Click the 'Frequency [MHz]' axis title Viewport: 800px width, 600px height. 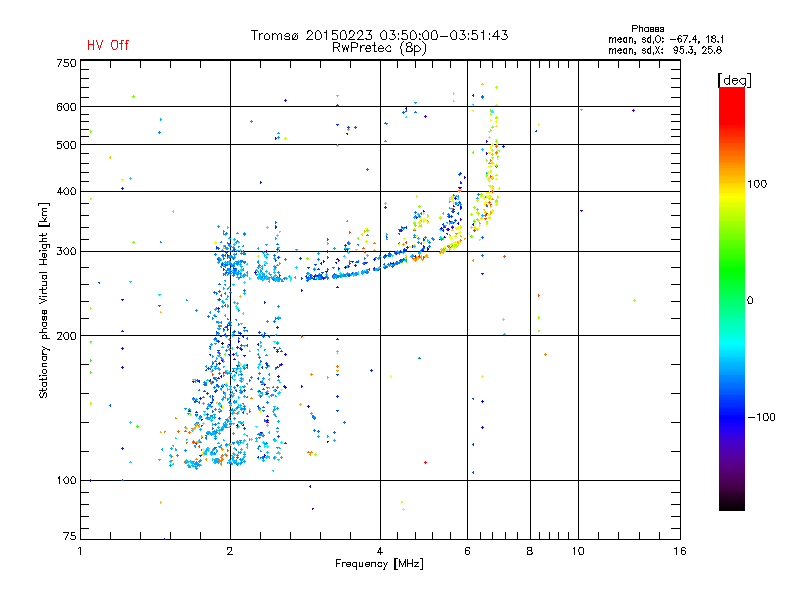coord(379,564)
